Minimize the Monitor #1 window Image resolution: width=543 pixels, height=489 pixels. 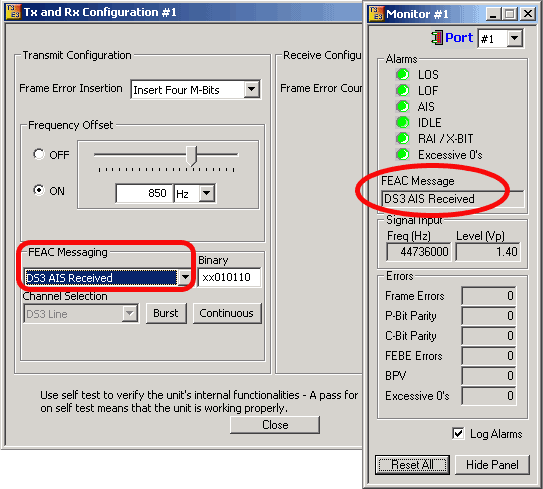tap(493, 14)
